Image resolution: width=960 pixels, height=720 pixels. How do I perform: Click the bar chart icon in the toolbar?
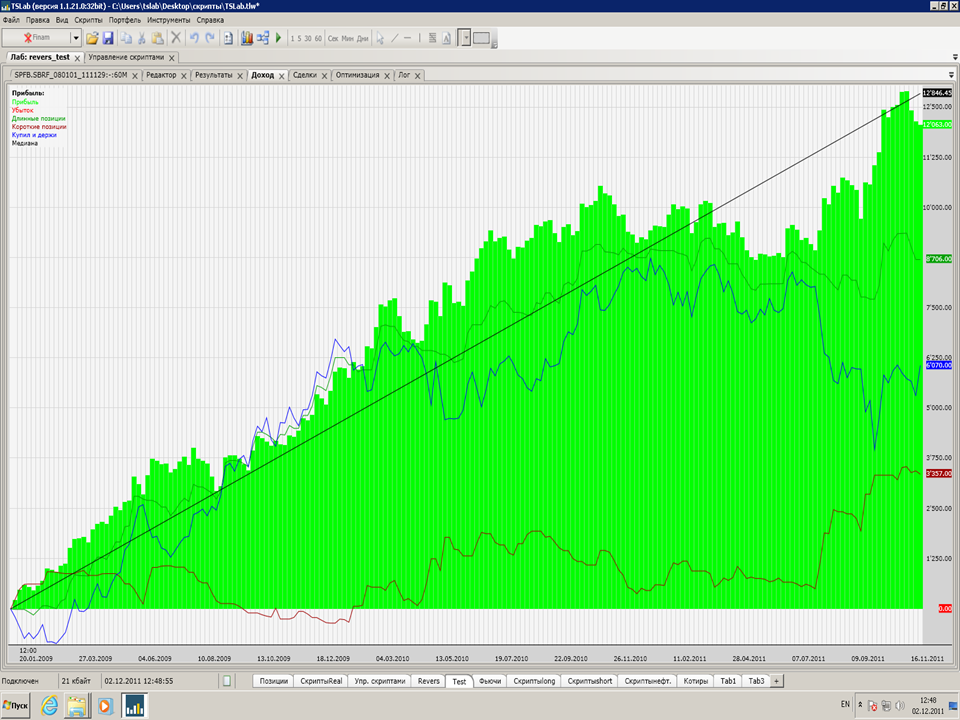[x=247, y=38]
